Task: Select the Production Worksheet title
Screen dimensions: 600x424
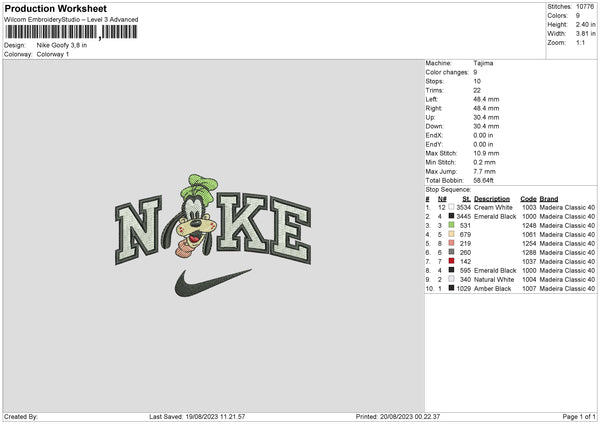Action: [55, 8]
